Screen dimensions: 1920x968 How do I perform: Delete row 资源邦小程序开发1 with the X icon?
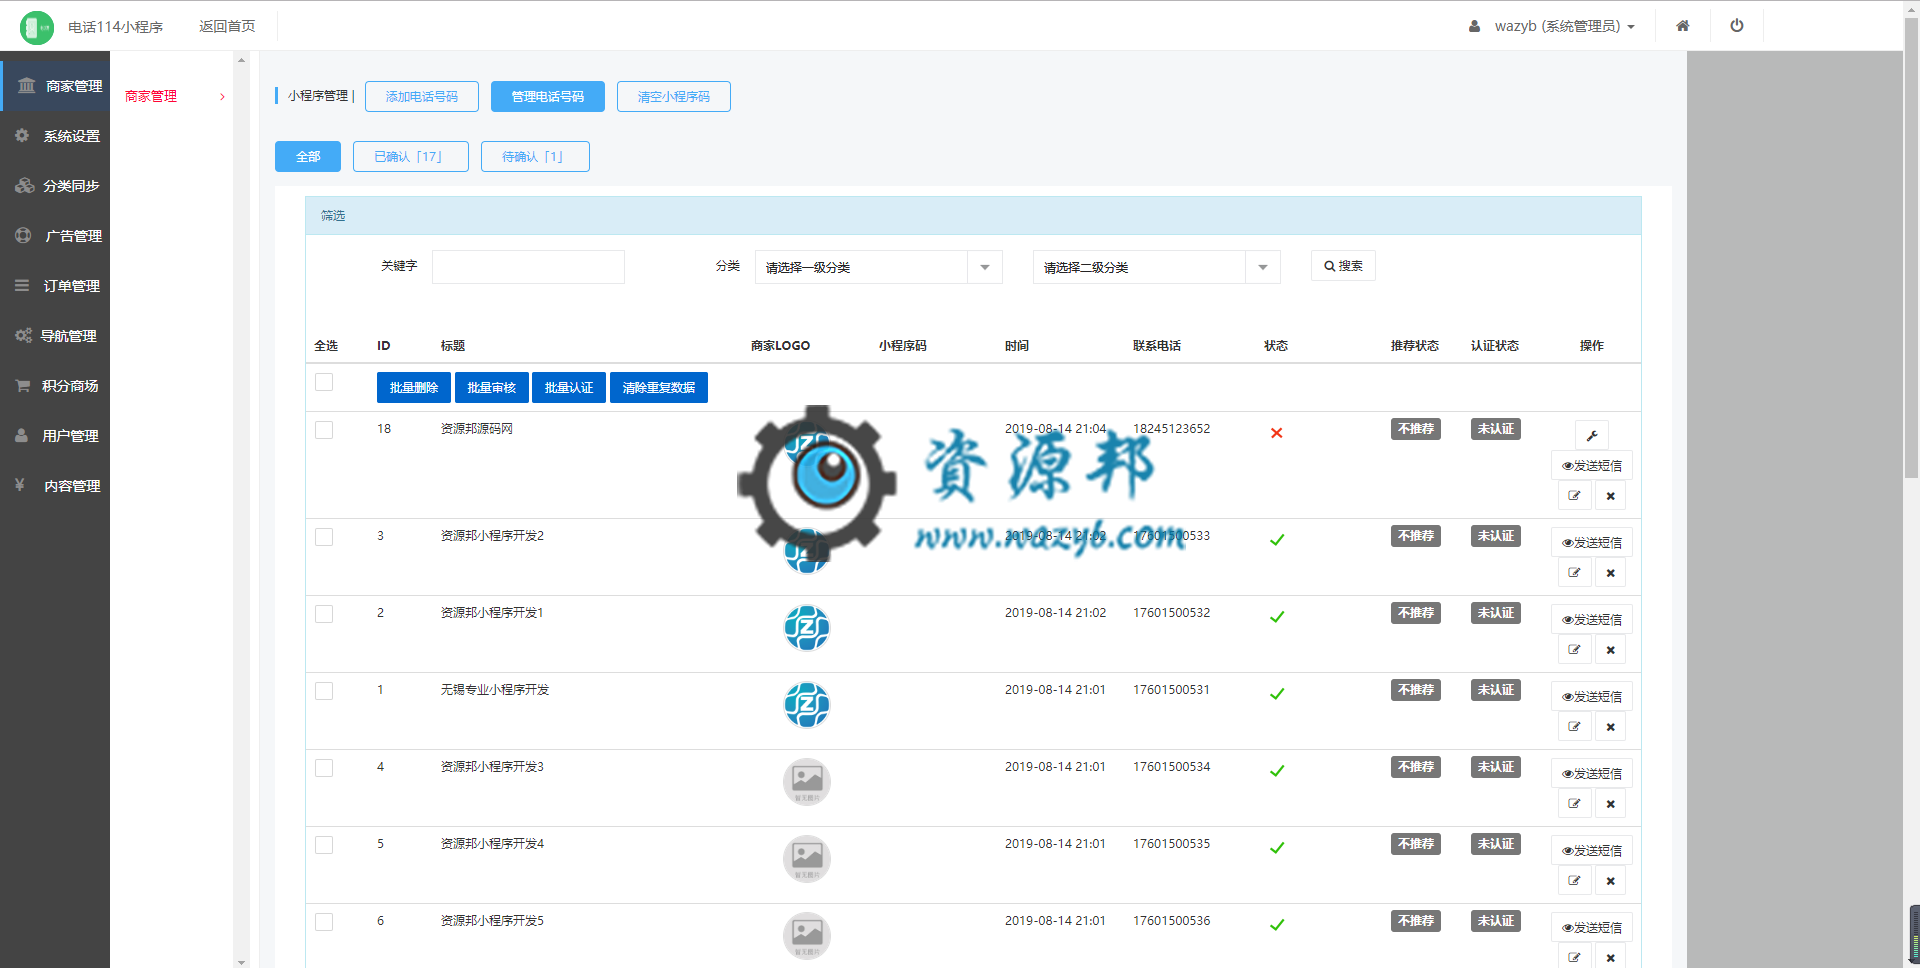[x=1610, y=650]
